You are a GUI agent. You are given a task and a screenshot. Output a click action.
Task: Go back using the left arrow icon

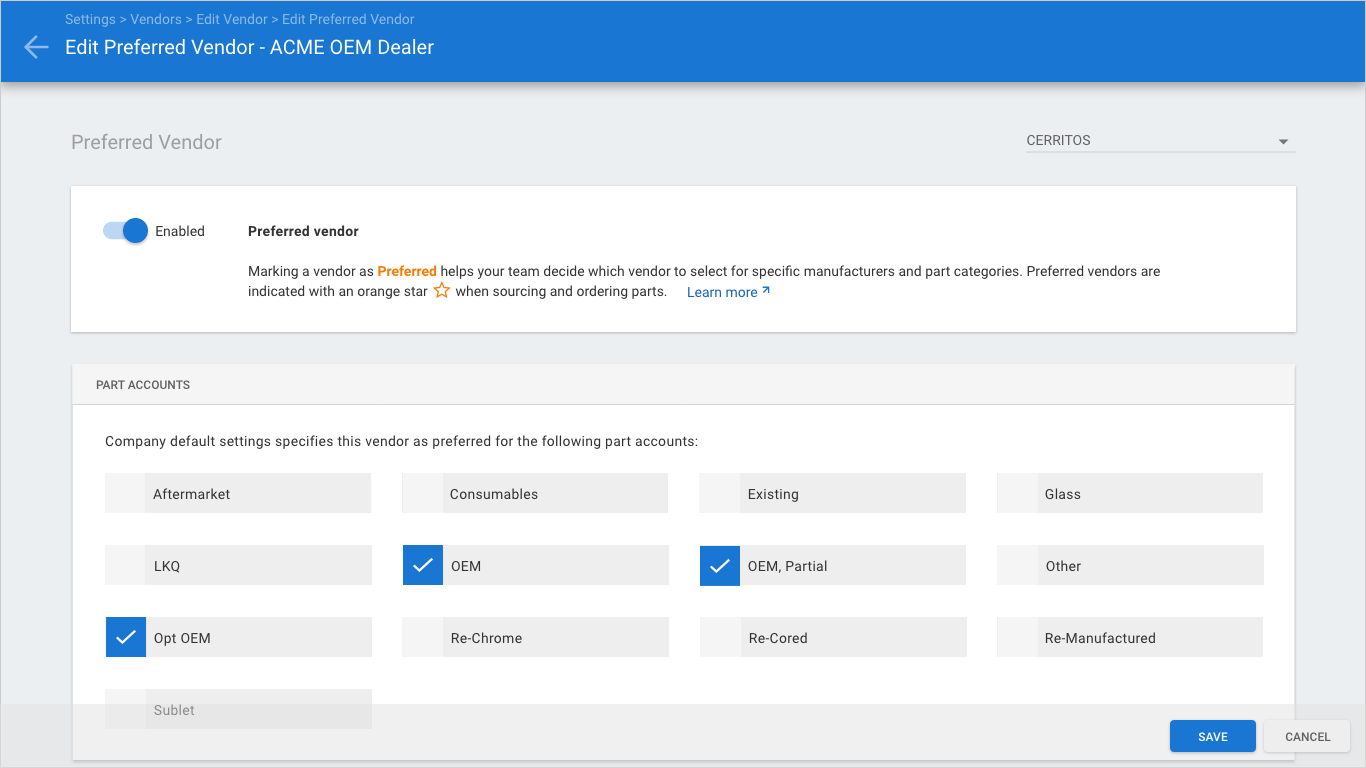[36, 47]
